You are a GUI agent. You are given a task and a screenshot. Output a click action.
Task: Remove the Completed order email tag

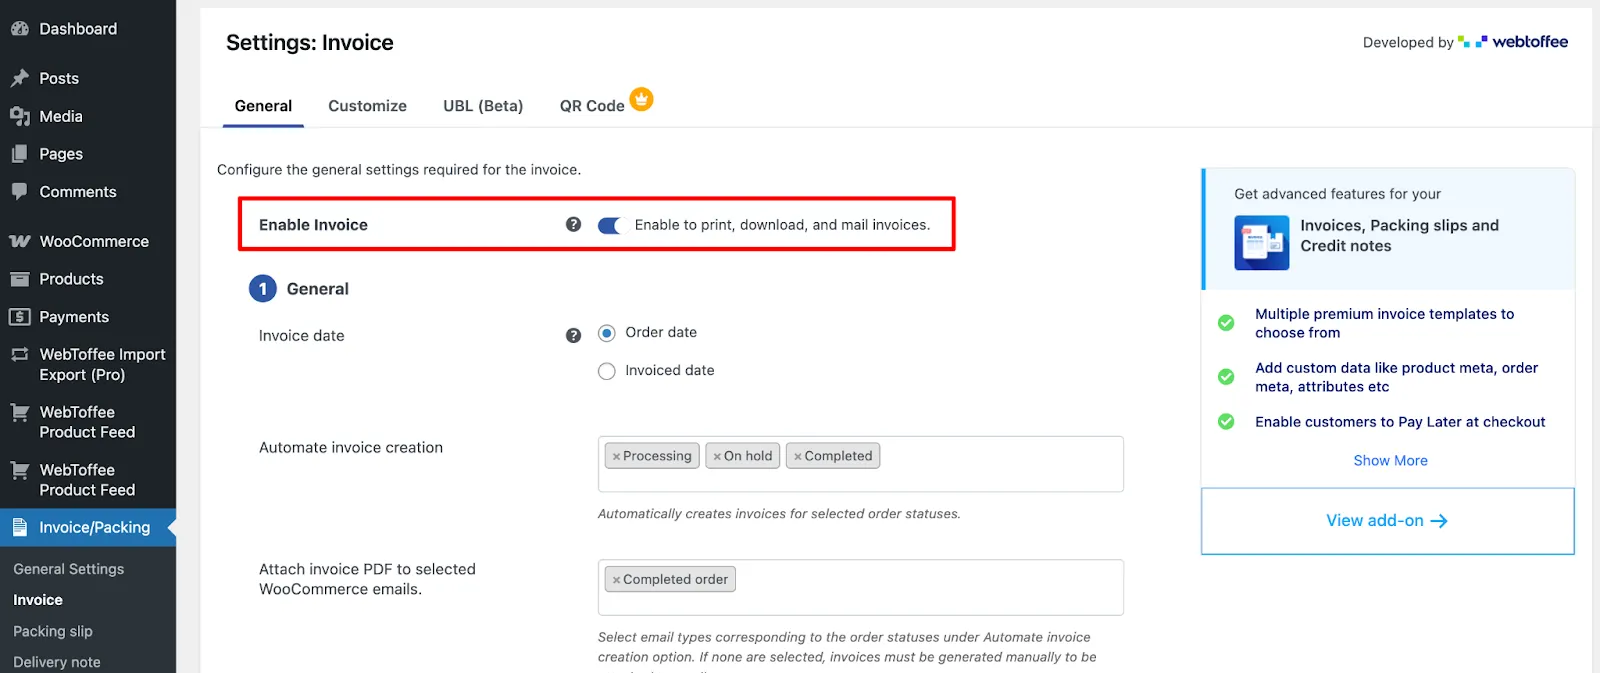tap(616, 579)
